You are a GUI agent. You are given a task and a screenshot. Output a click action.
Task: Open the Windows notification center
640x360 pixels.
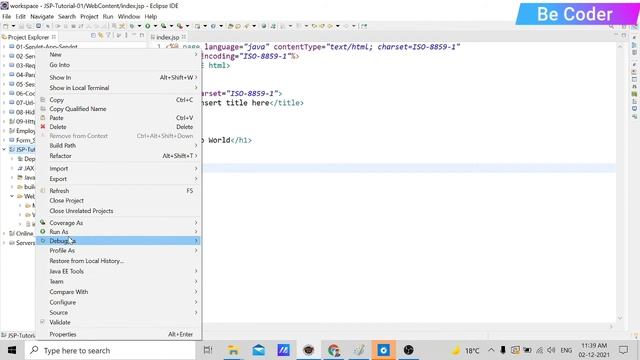click(623, 350)
